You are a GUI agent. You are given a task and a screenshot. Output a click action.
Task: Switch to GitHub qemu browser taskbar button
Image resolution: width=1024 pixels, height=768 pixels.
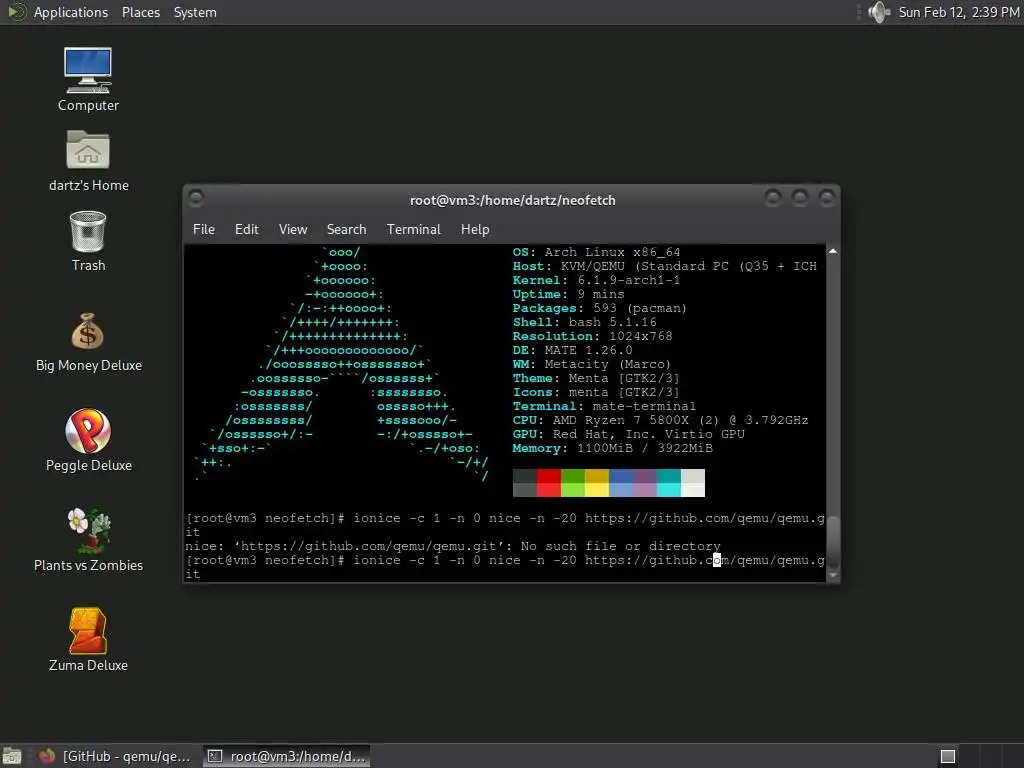tap(114, 756)
